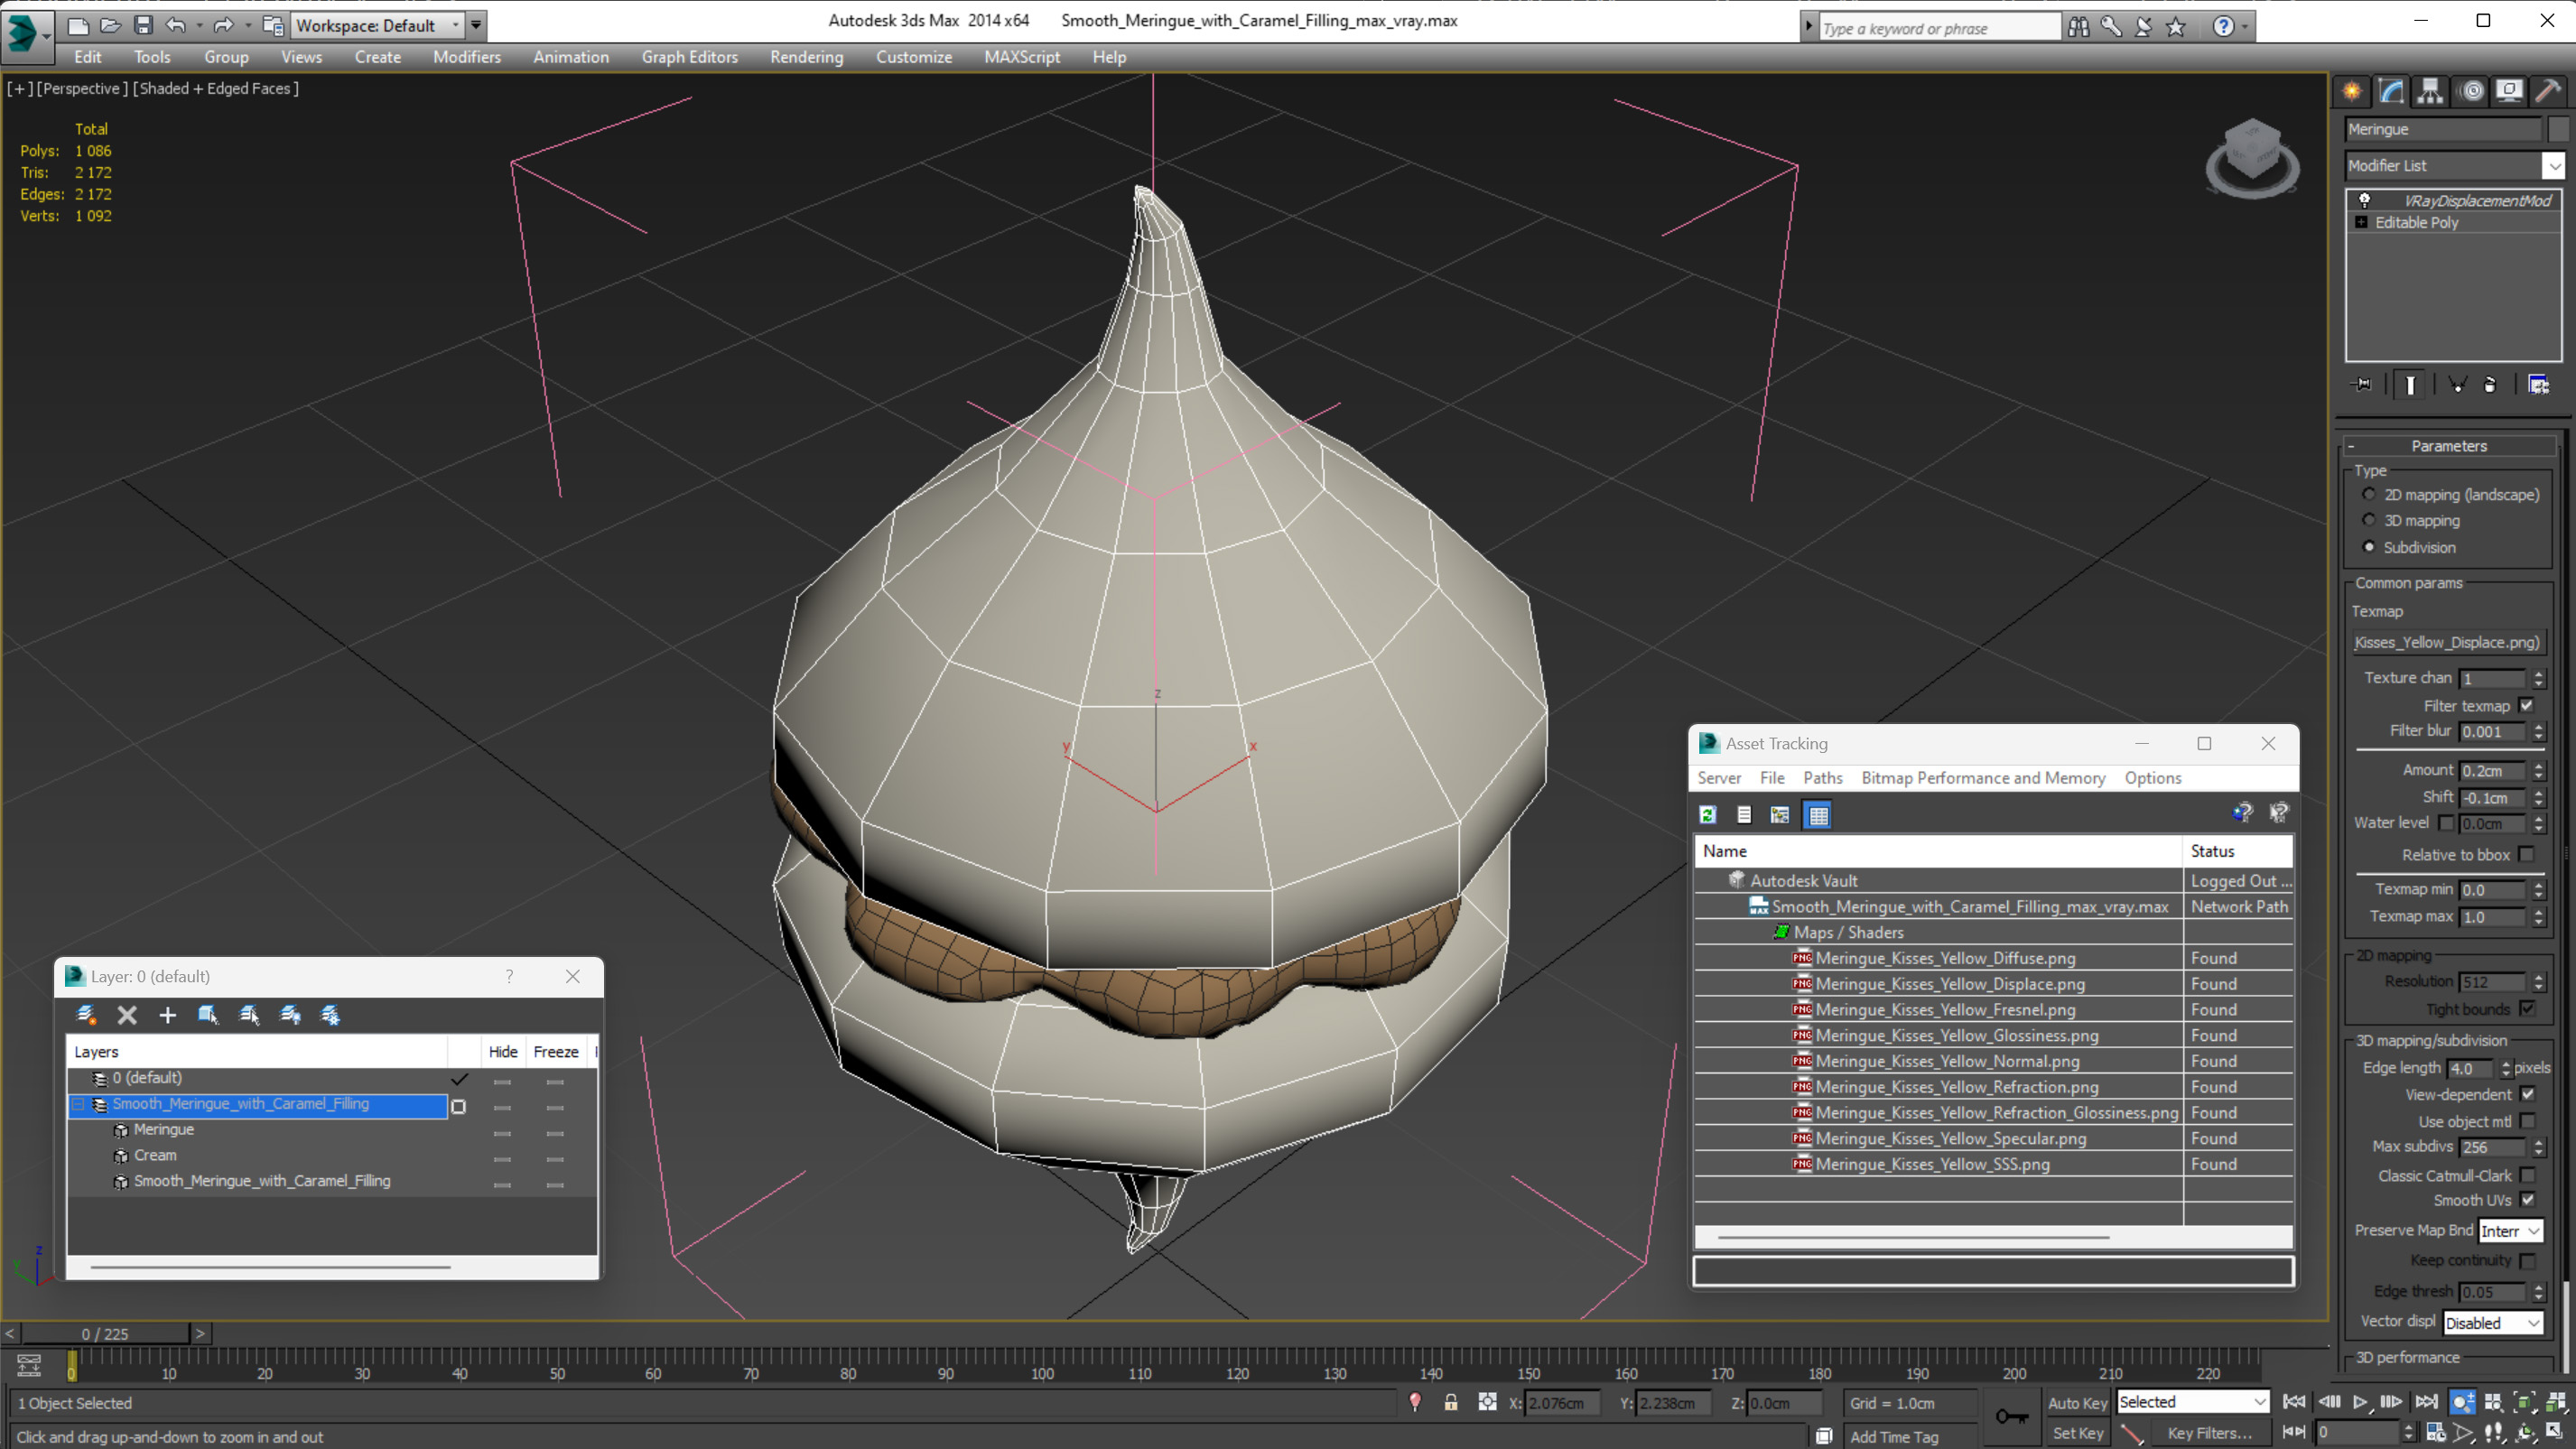
Task: Toggle Zoom viewport navigation tool
Action: [2463, 1402]
